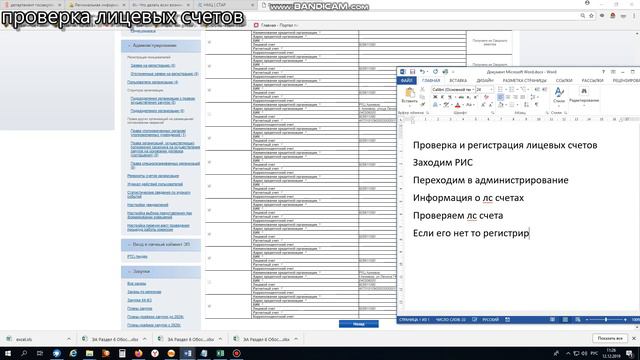Toggle bold (Ж) formatting in Word
The image size is (640, 360).
click(435, 97)
